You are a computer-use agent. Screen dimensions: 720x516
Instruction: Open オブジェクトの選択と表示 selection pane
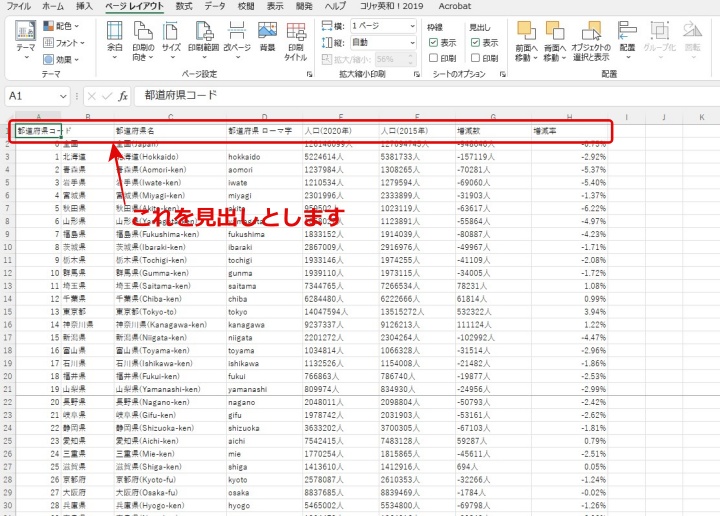click(591, 41)
